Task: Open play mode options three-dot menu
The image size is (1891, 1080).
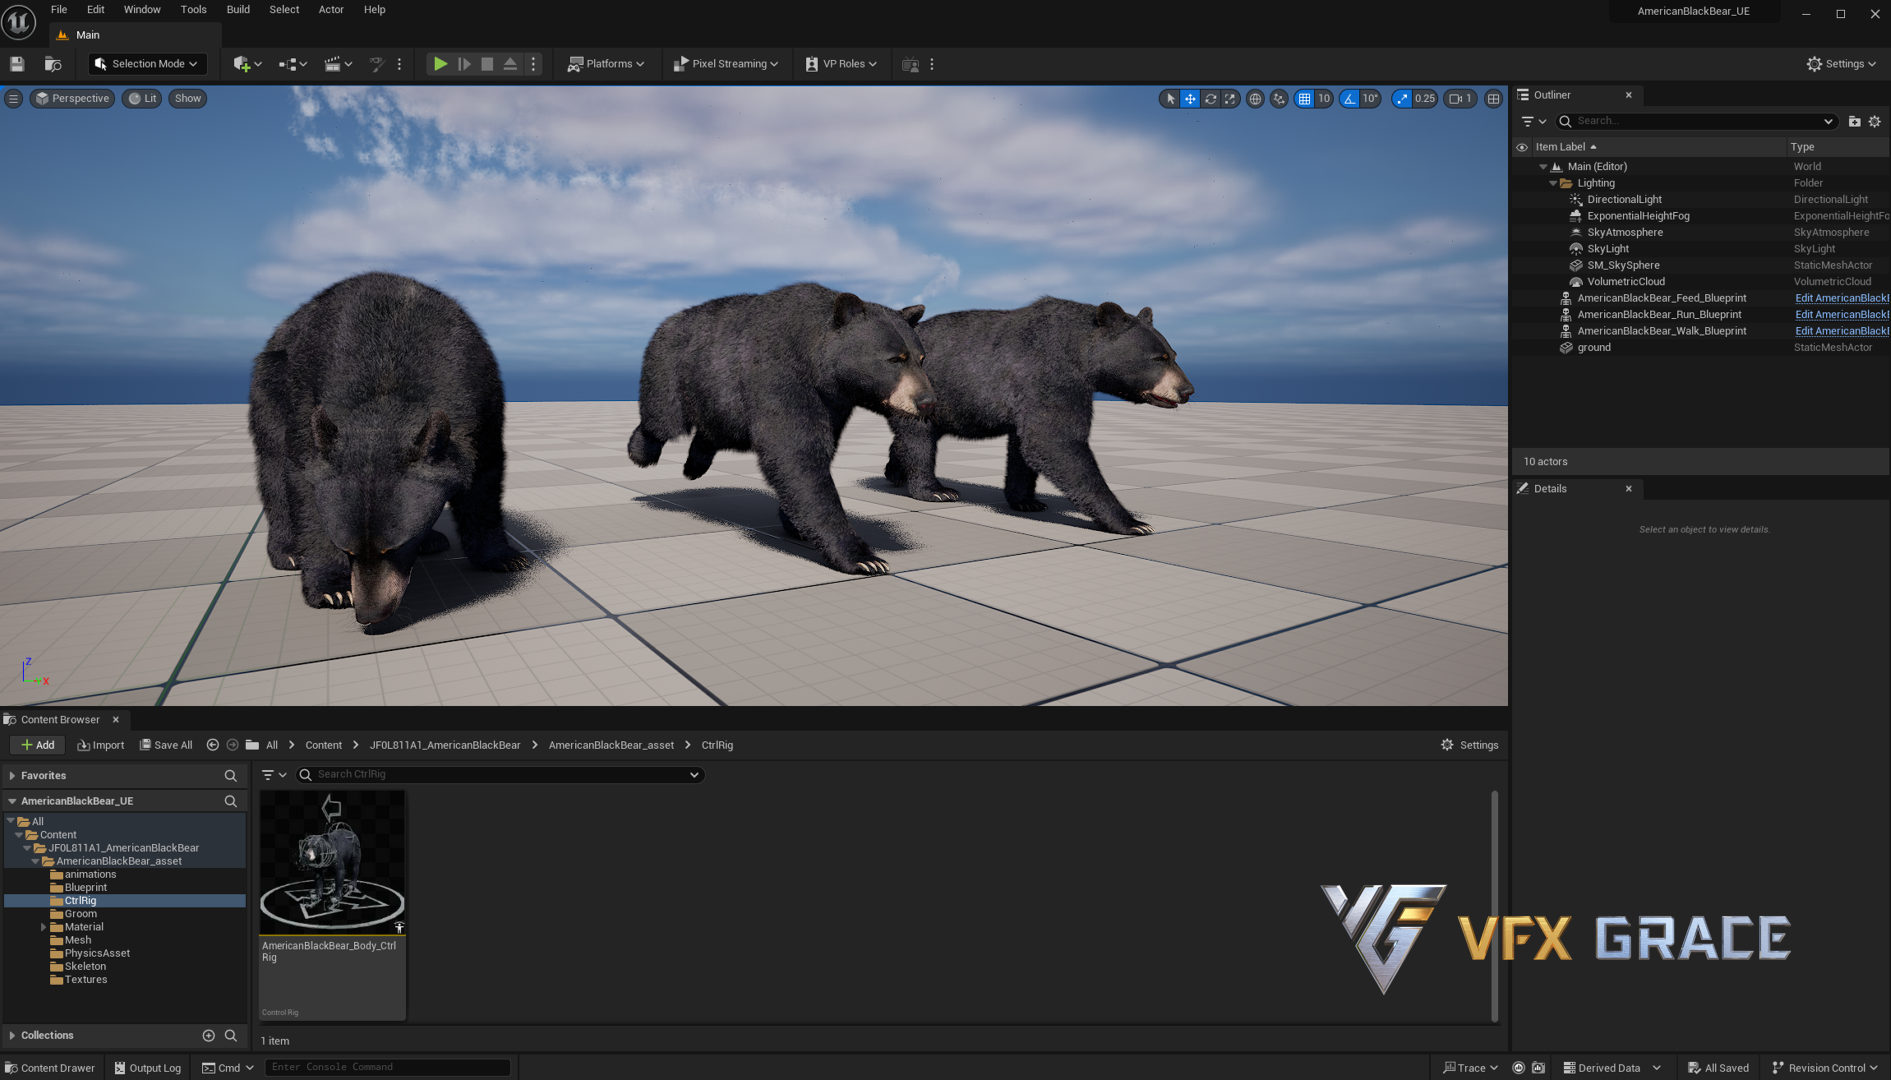Action: tap(533, 64)
